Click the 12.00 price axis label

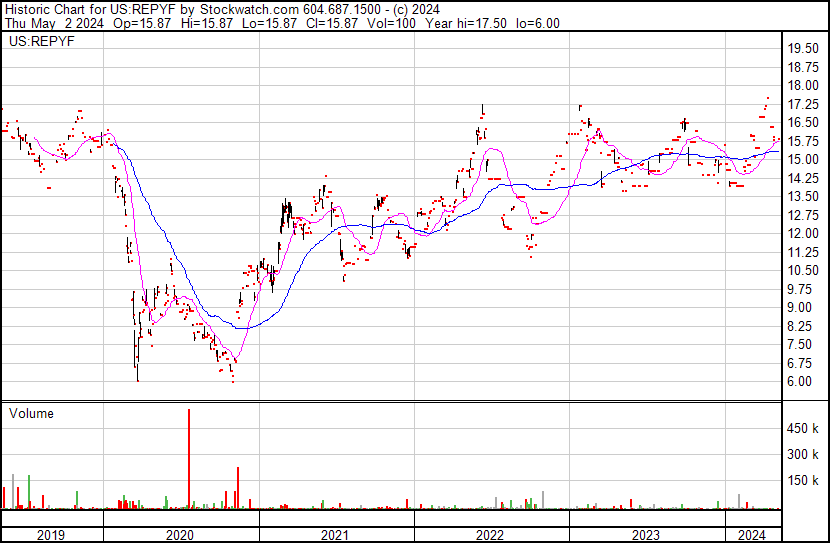pyautogui.click(x=803, y=234)
